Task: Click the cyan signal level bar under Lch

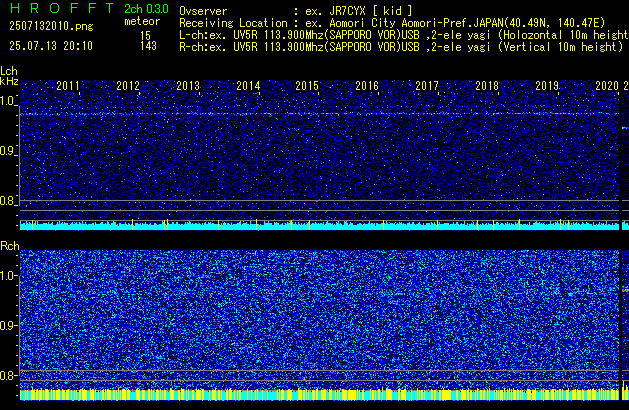Action: [x=319, y=225]
